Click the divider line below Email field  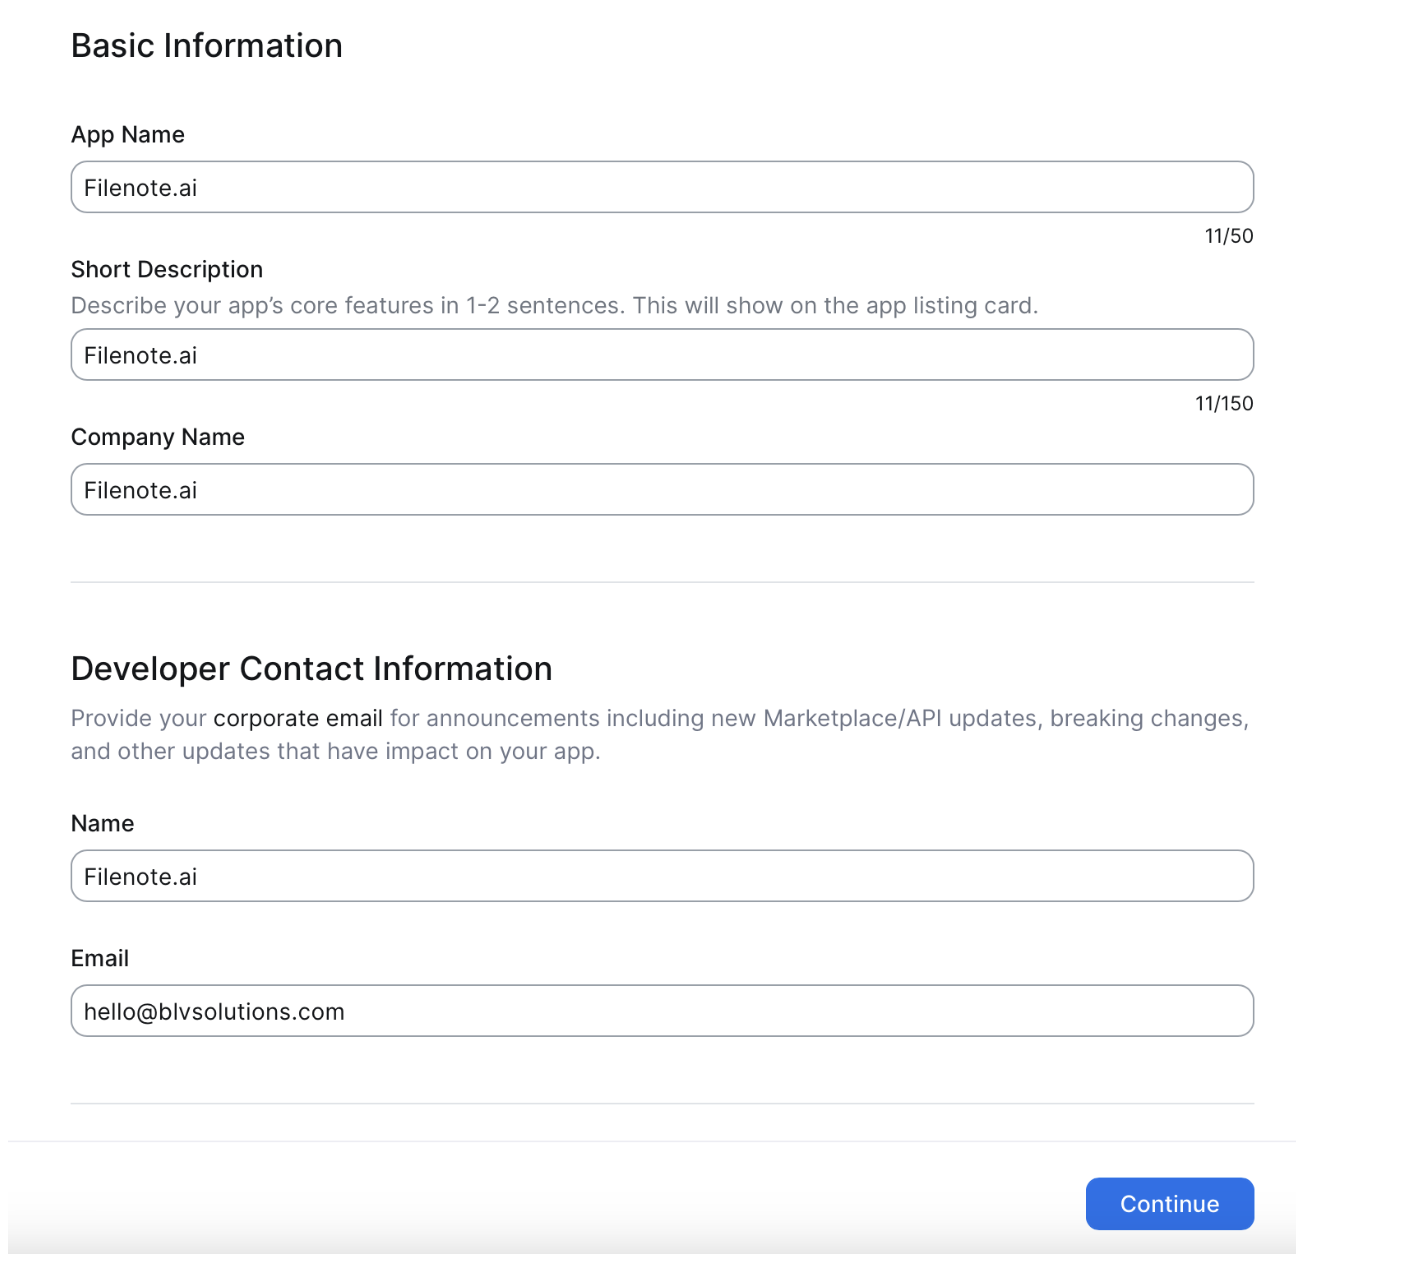pos(661,1104)
